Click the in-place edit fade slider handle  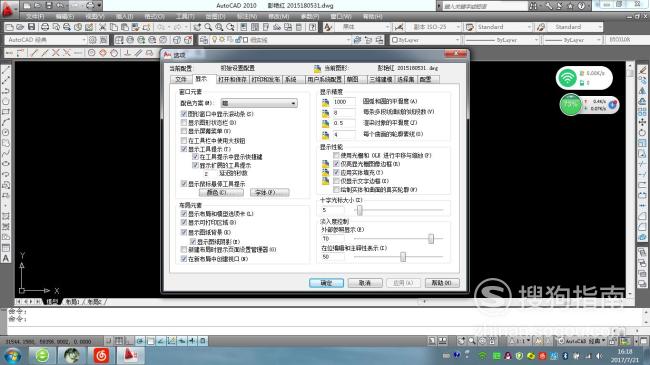[403, 257]
